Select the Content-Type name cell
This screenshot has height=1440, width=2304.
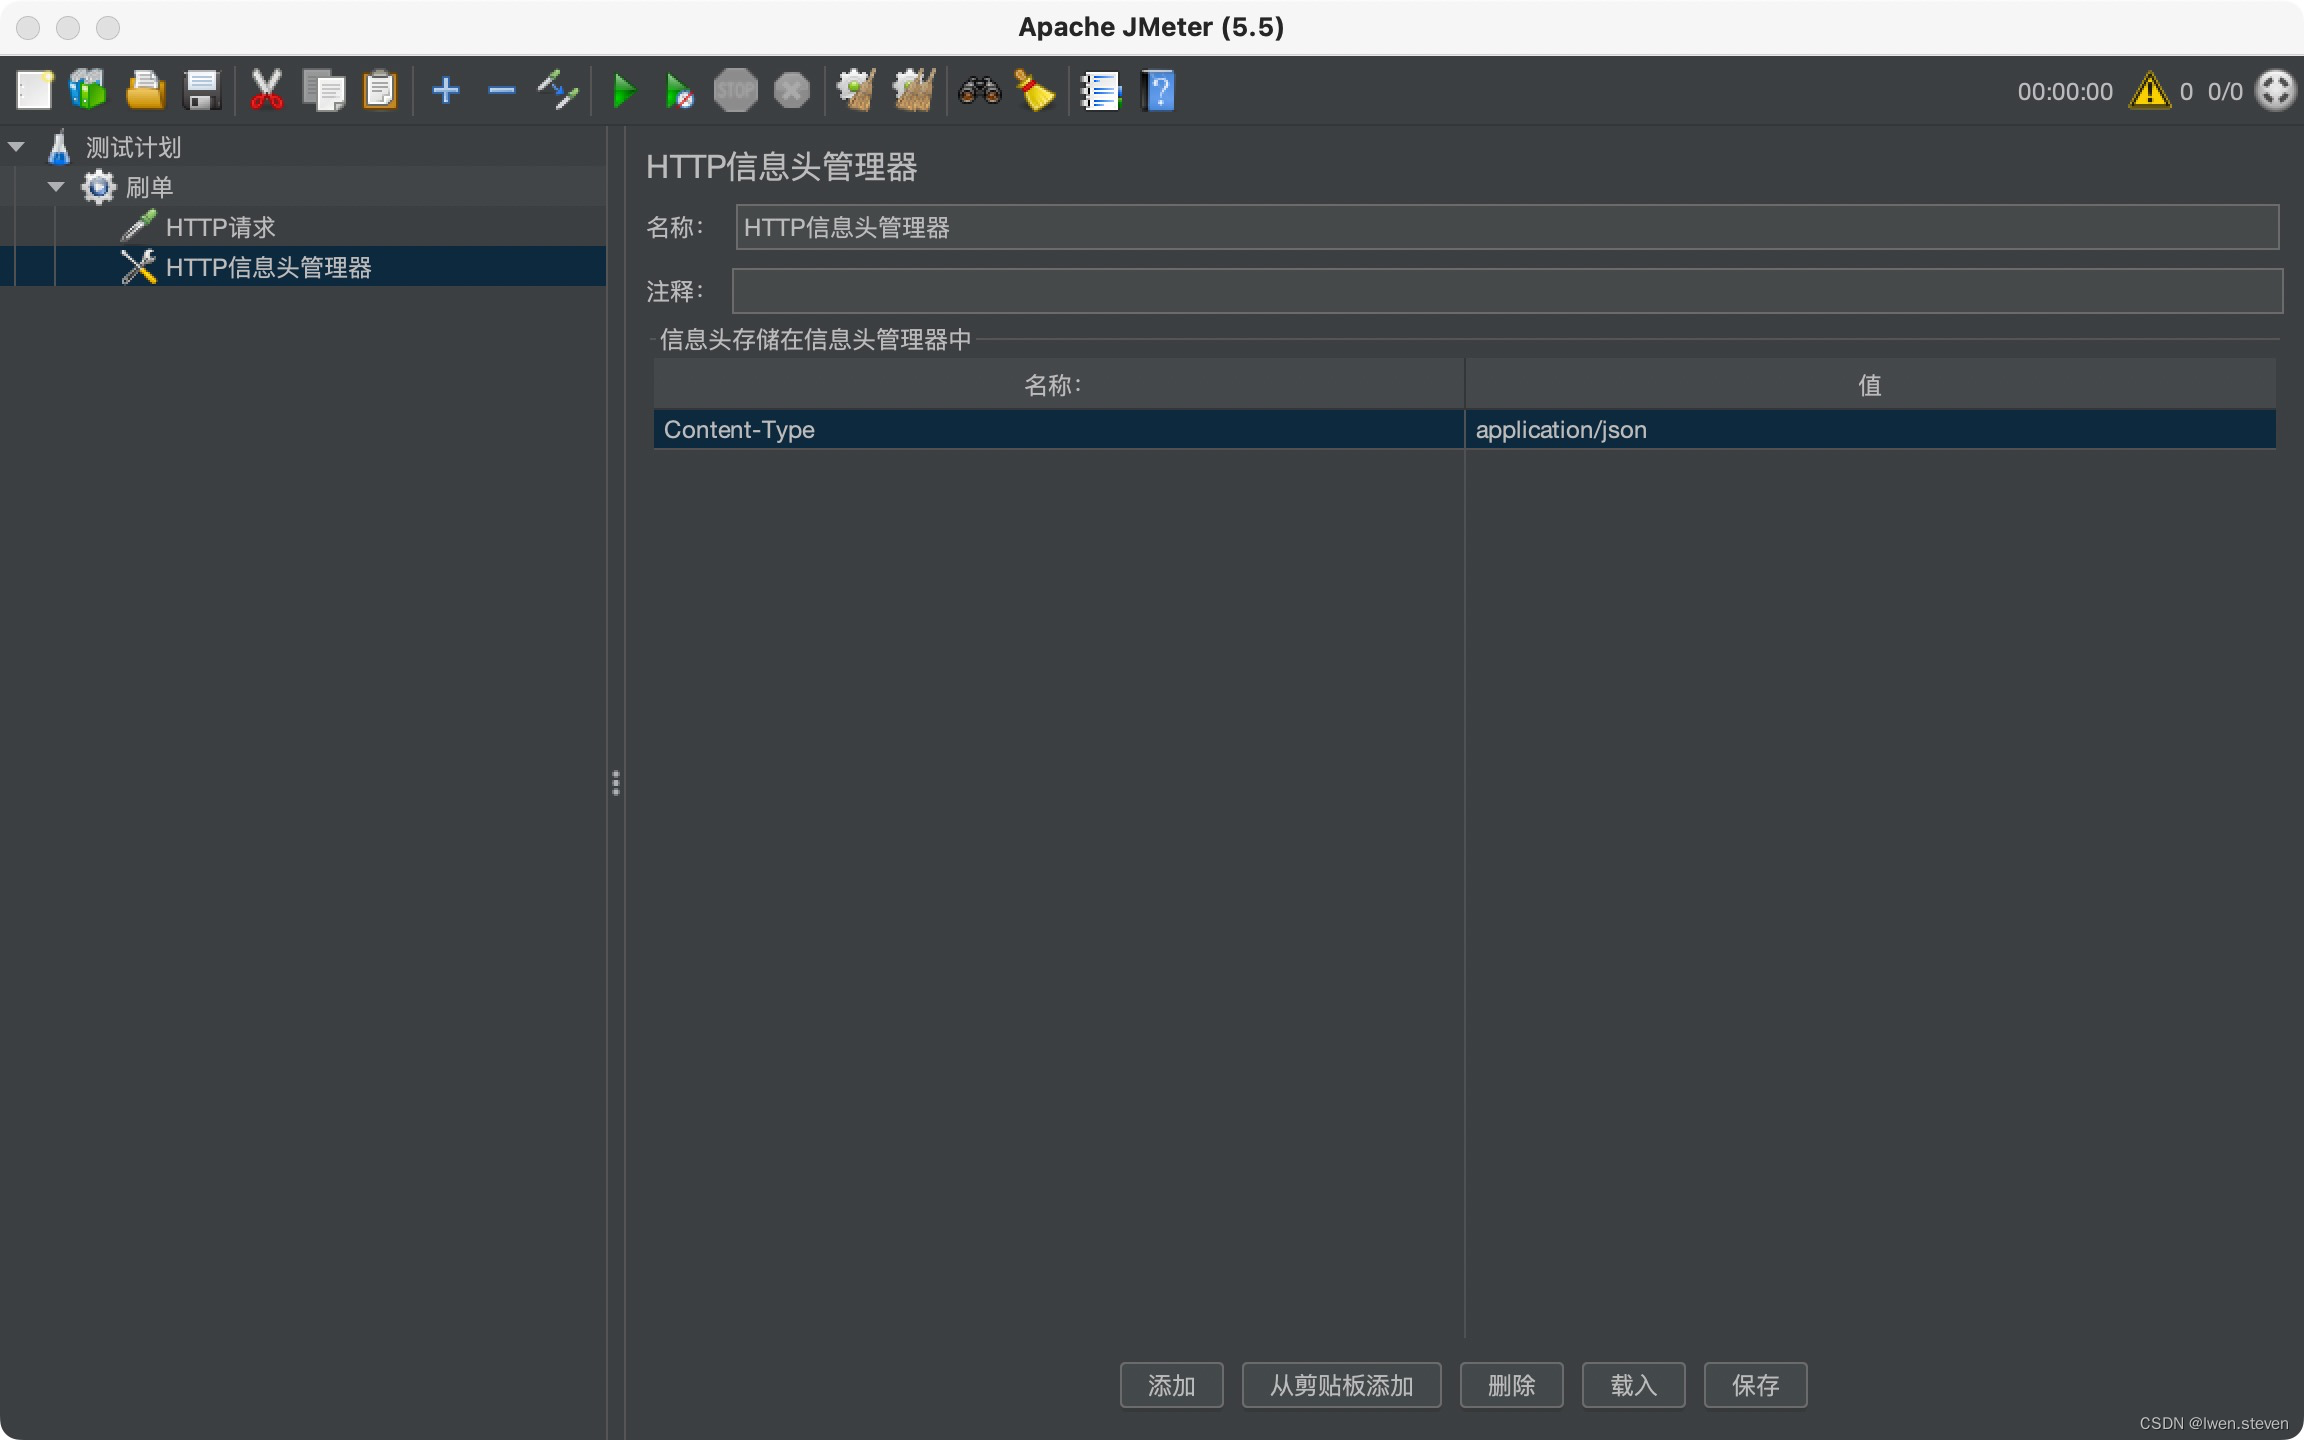click(x=1059, y=430)
